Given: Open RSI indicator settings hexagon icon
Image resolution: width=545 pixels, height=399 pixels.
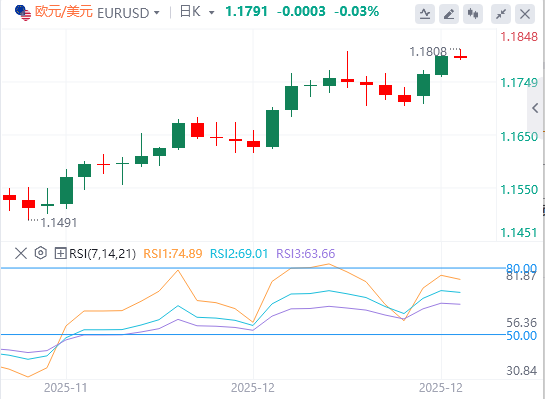Looking at the screenshot, I should [x=41, y=253].
